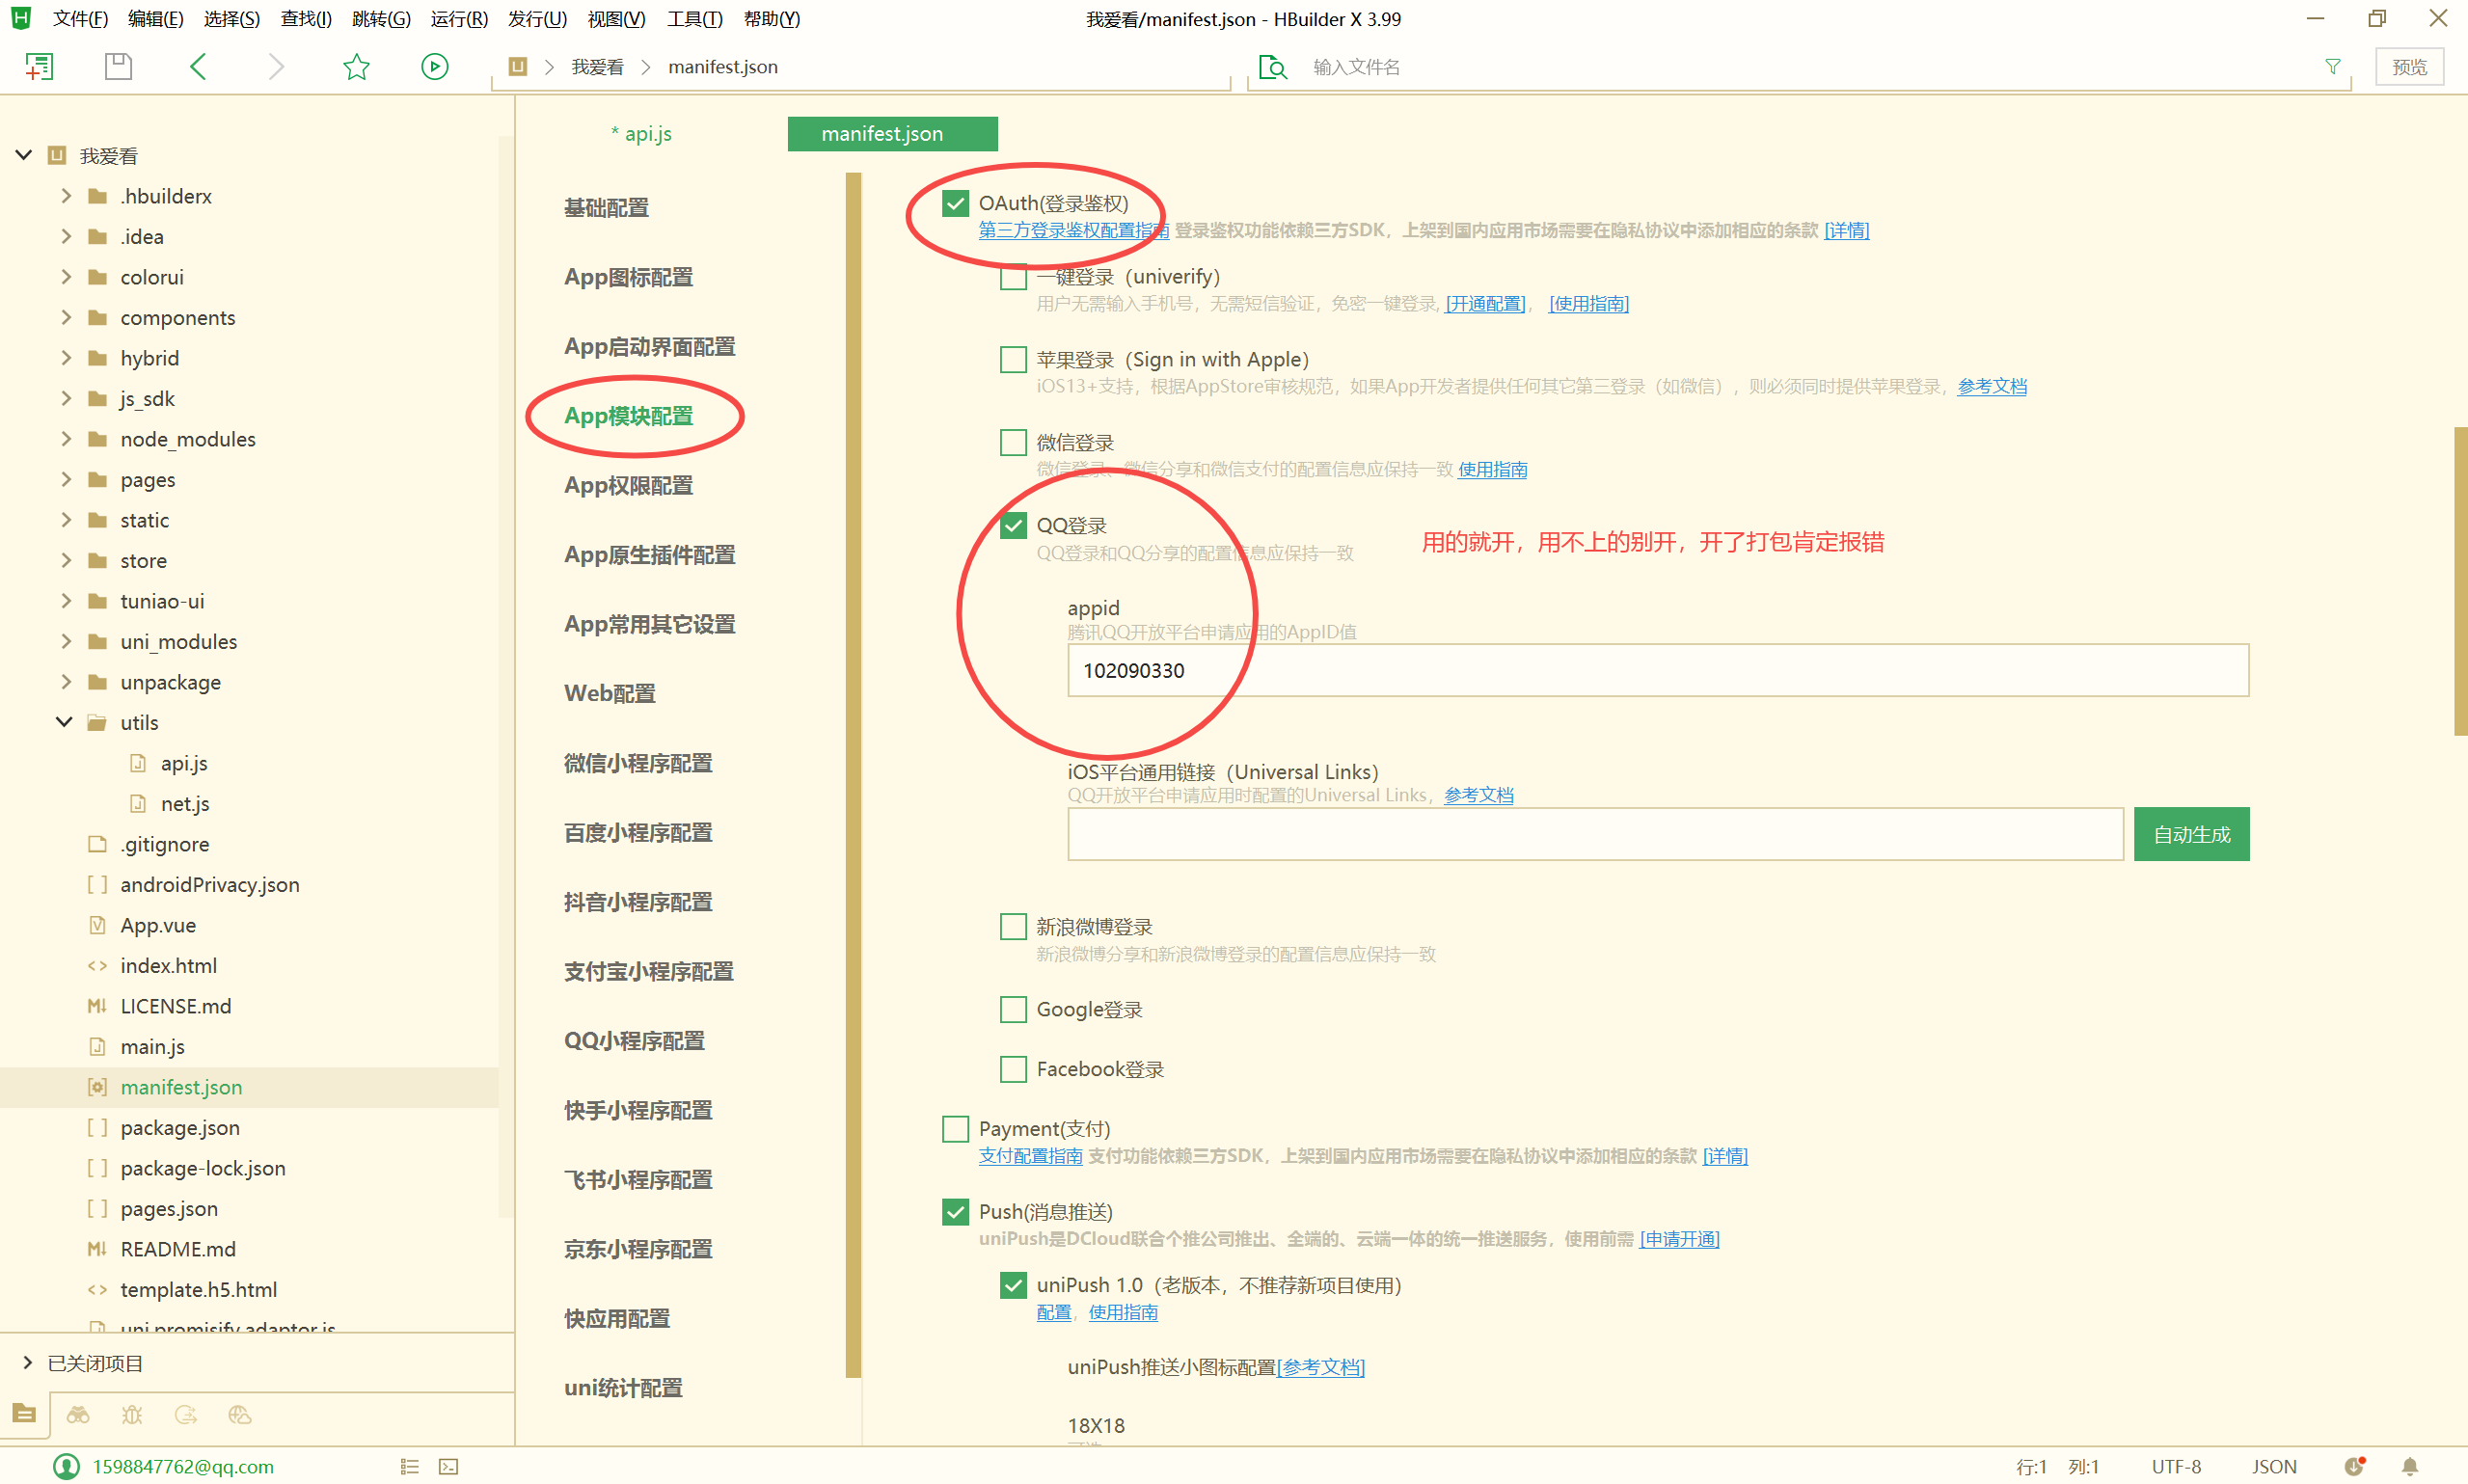The image size is (2468, 1484).
Task: Open the terminal icon in status bar
Action: point(449,1466)
